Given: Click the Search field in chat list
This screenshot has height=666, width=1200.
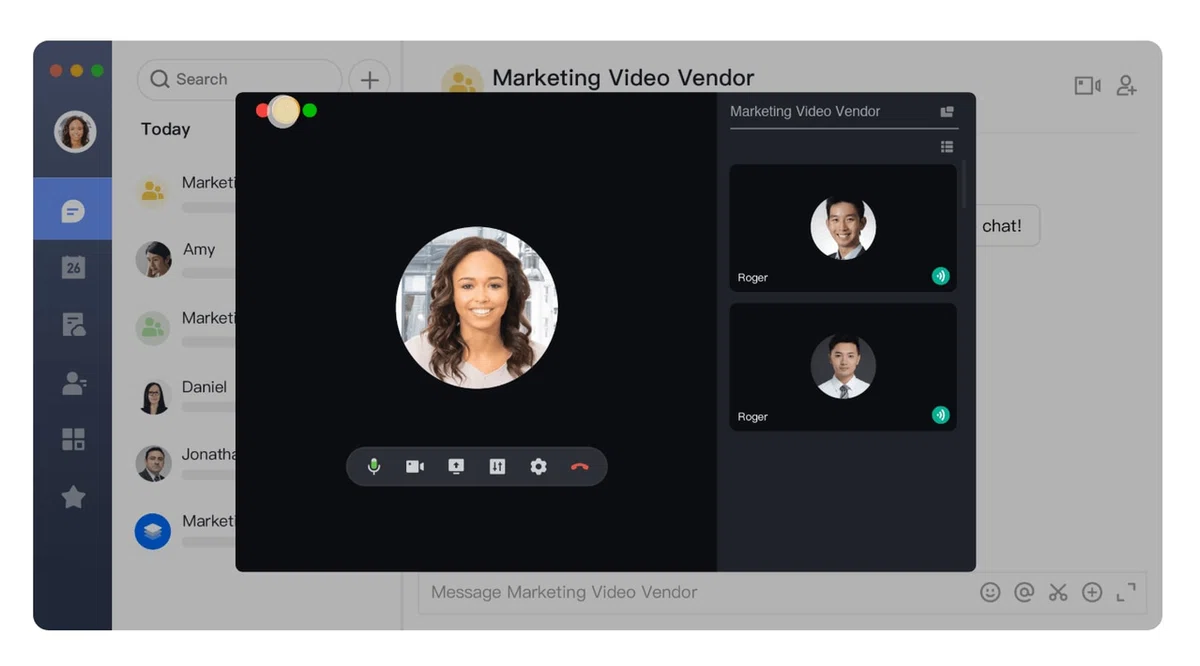Looking at the screenshot, I should pyautogui.click(x=239, y=79).
